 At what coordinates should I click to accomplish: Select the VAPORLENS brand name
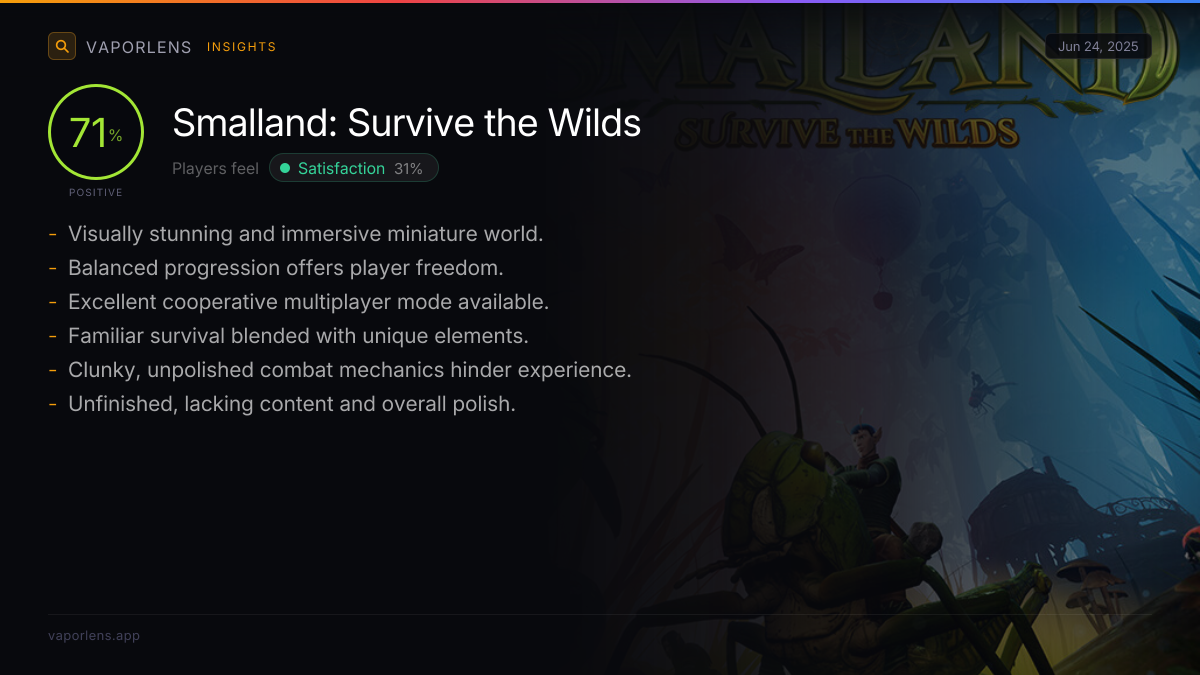click(x=139, y=47)
